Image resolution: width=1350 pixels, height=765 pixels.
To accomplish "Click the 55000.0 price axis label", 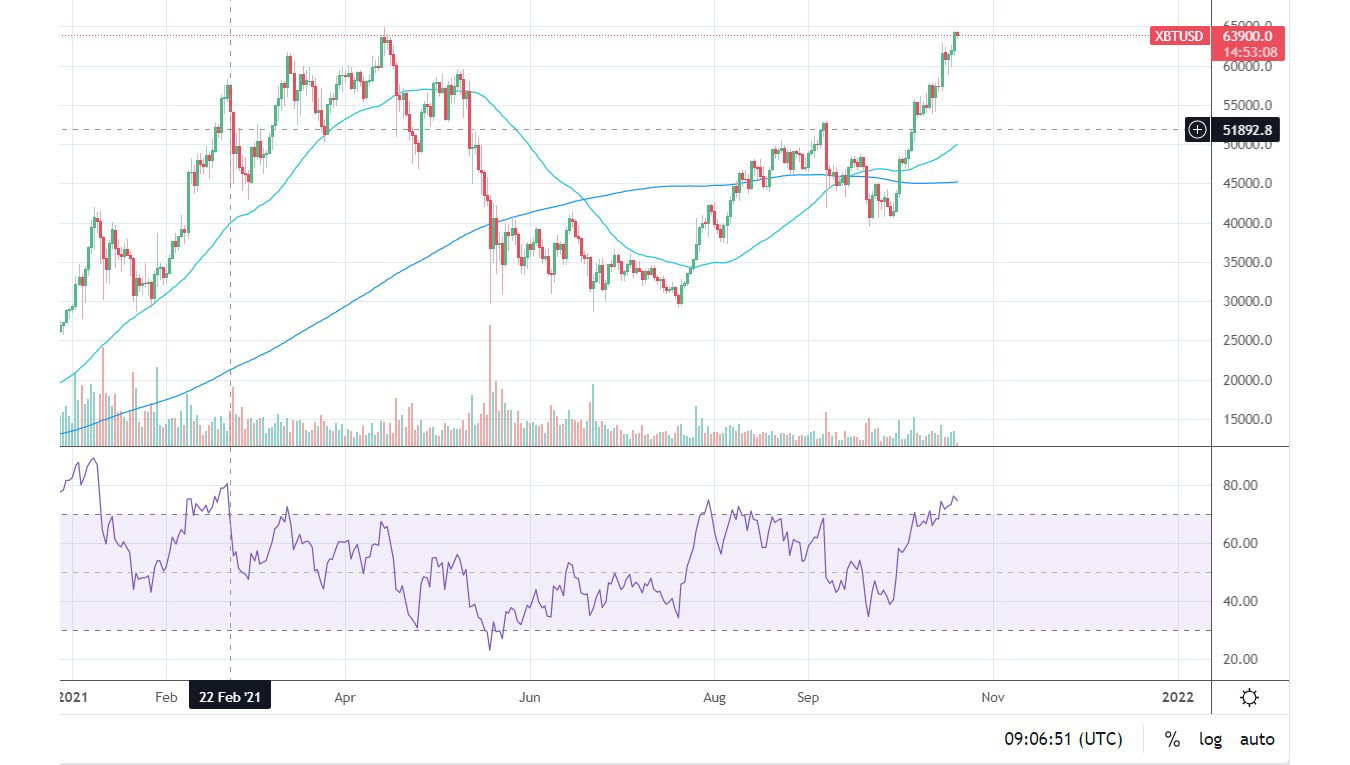I will [1248, 105].
